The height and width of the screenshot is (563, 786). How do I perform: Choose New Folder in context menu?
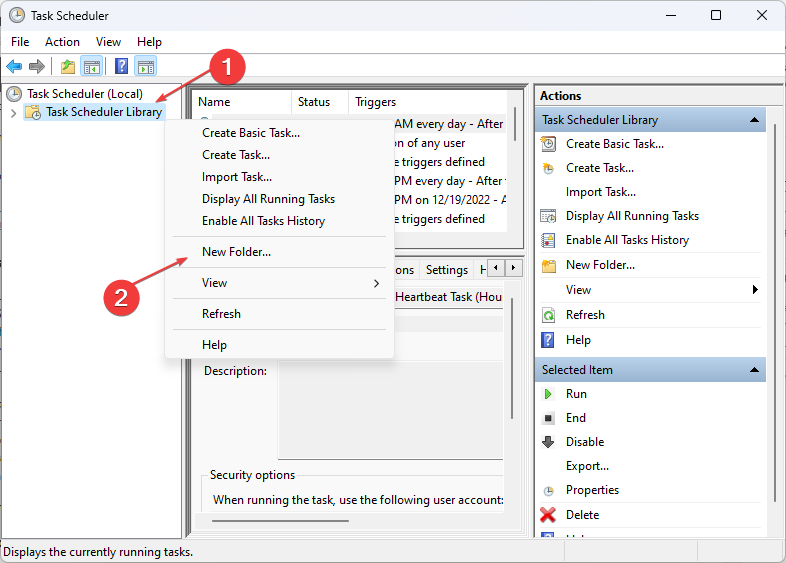280,252
